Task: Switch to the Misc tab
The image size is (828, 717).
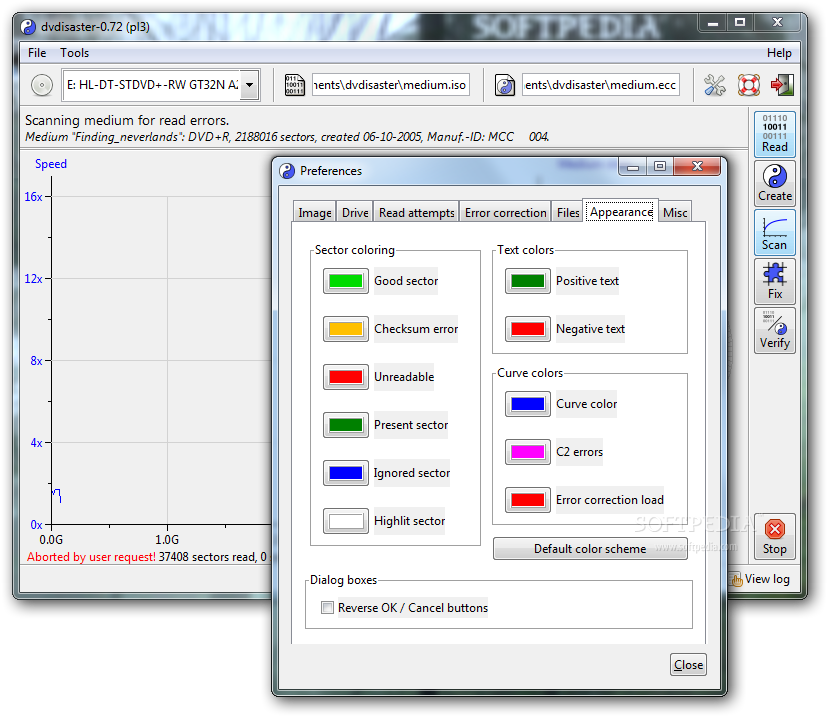Action: point(675,212)
